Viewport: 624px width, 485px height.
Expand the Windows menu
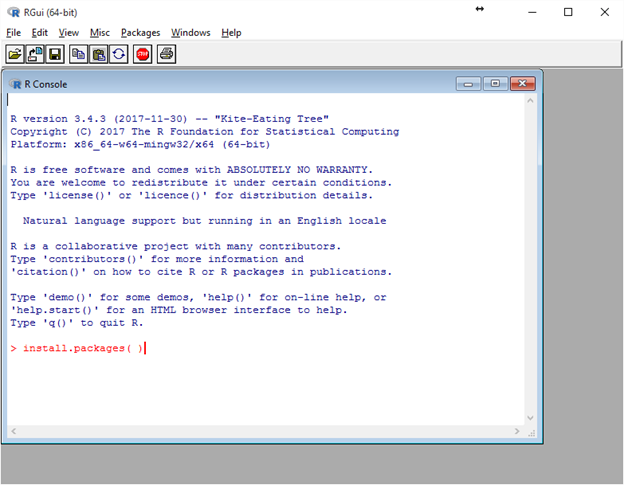190,32
